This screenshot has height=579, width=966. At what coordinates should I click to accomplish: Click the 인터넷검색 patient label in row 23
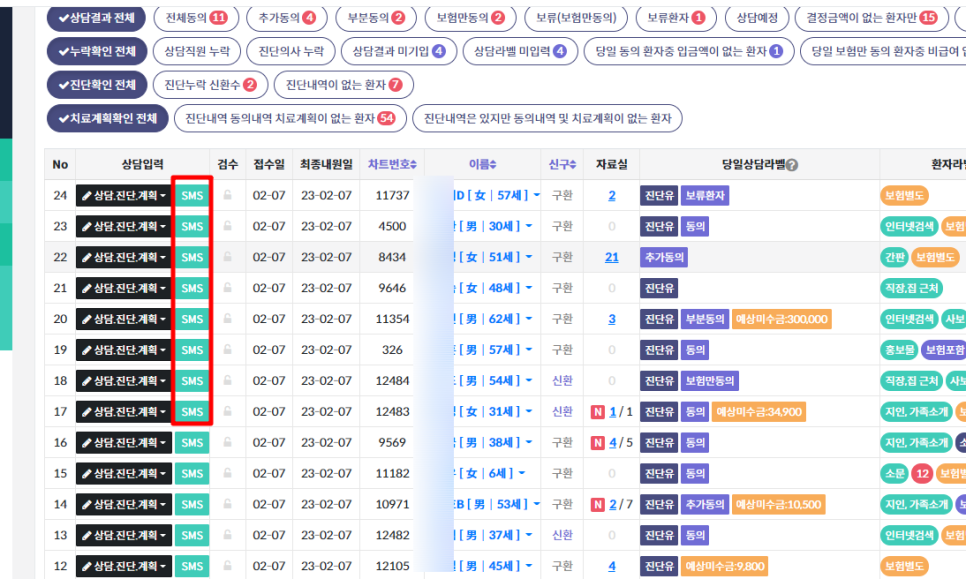(x=908, y=227)
